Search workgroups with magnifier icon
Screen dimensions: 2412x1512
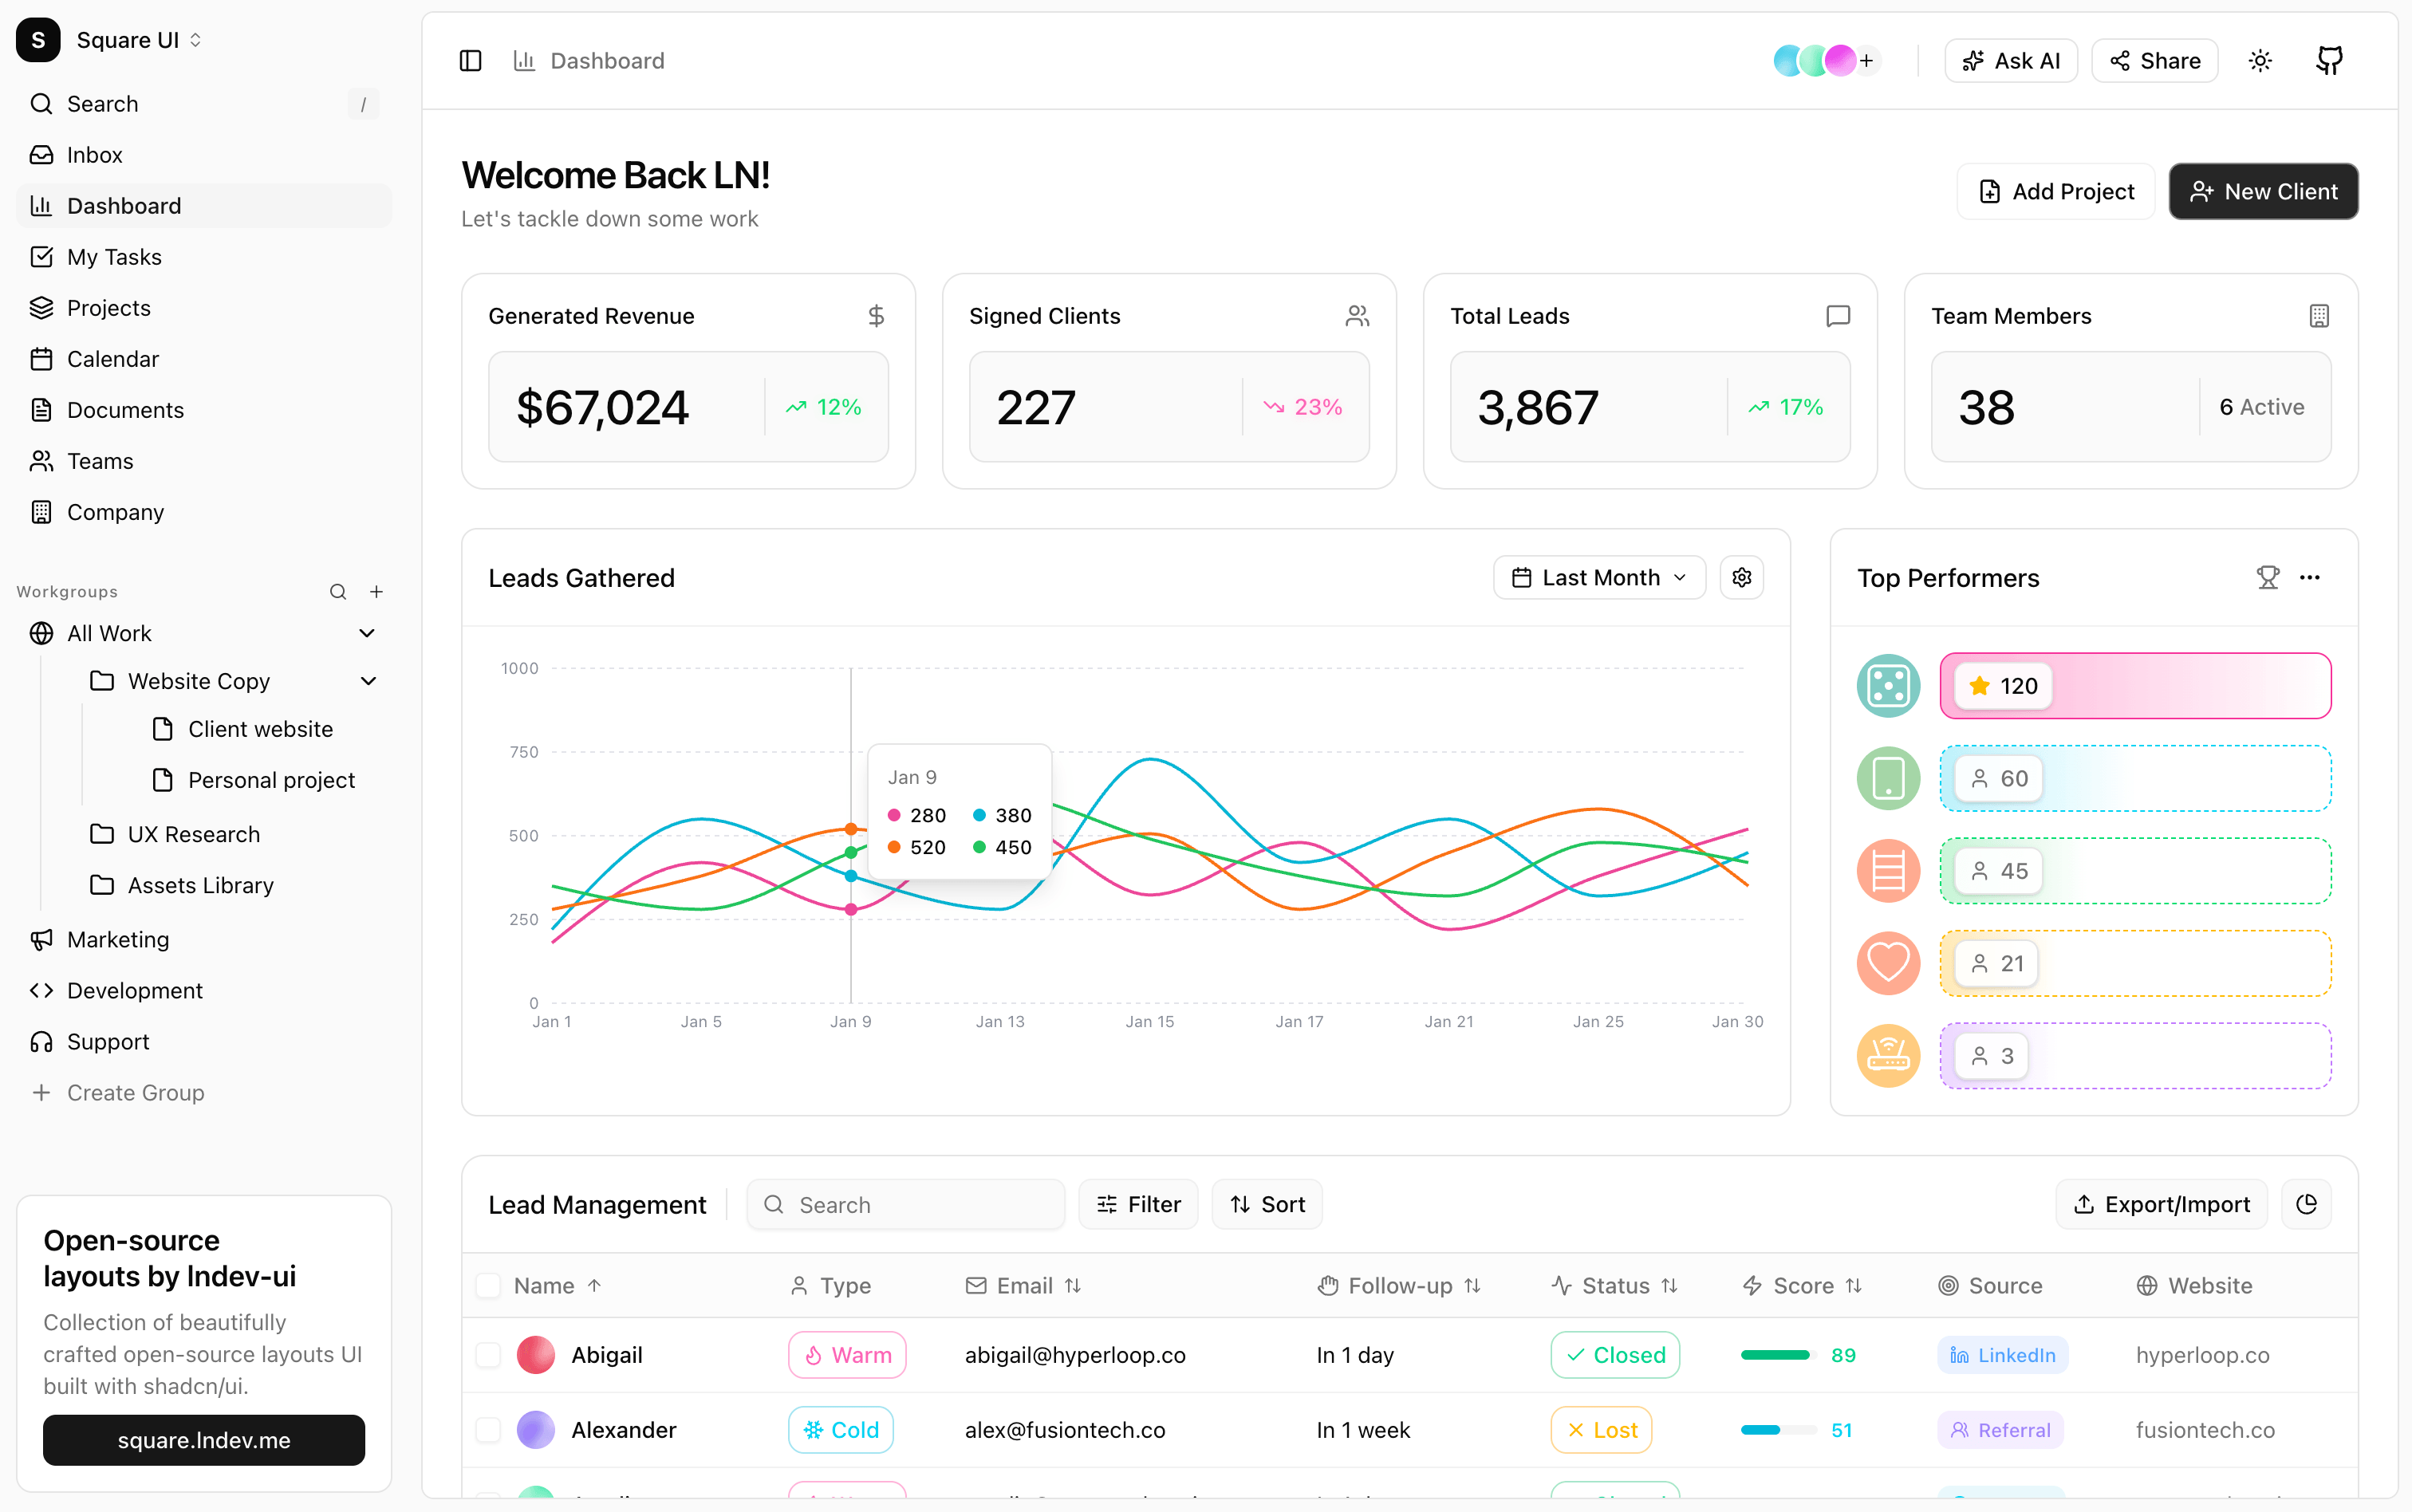[x=338, y=592]
